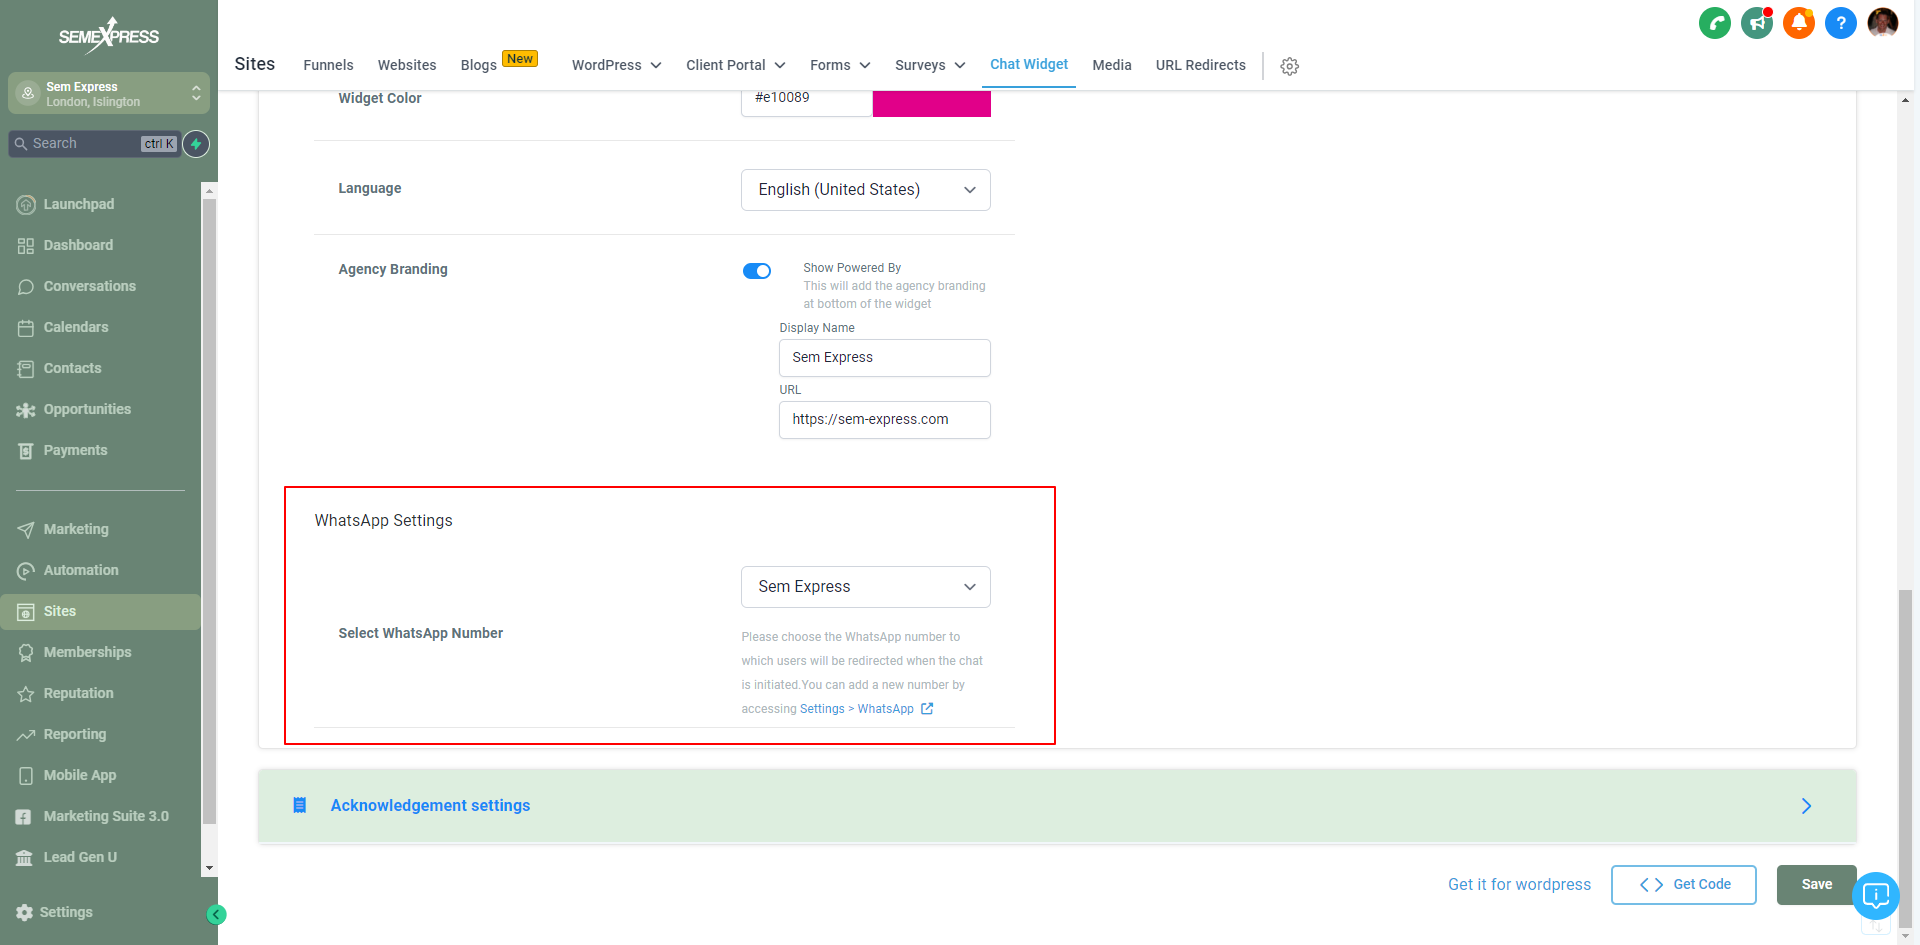Click the lightning quick actions icon
The width and height of the screenshot is (1920, 945).
click(196, 144)
